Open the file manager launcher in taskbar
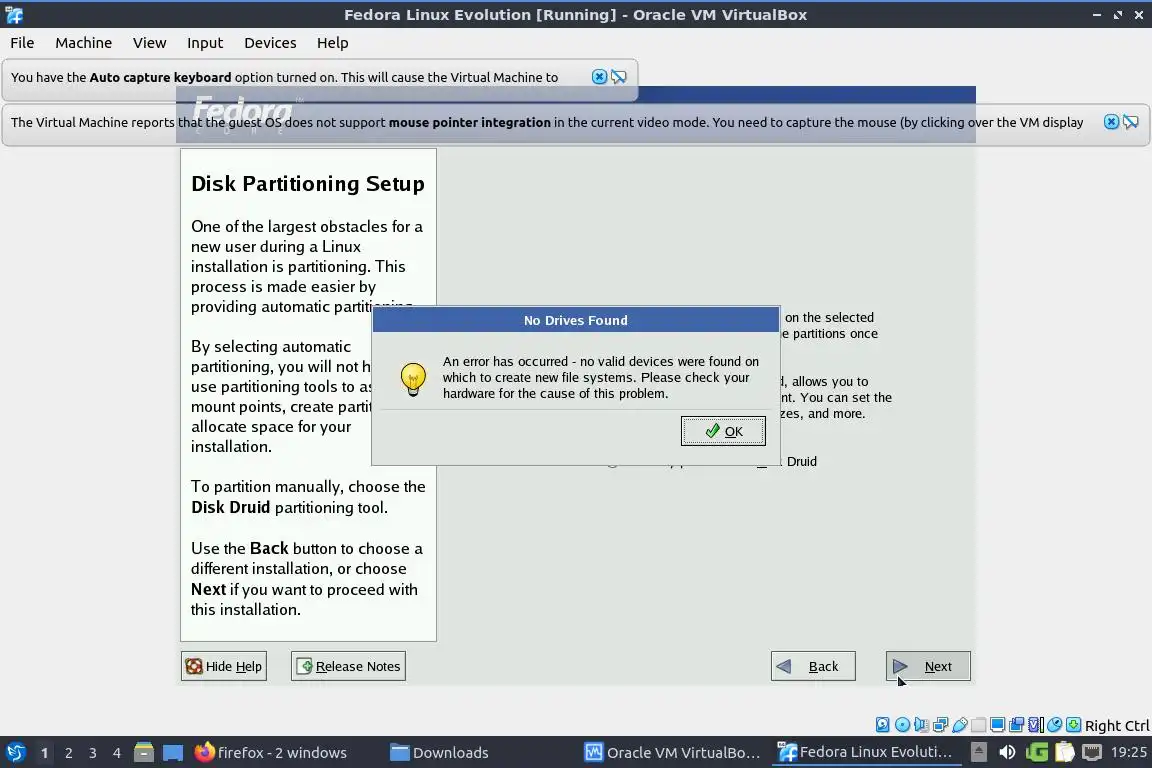The width and height of the screenshot is (1152, 768). coord(144,752)
